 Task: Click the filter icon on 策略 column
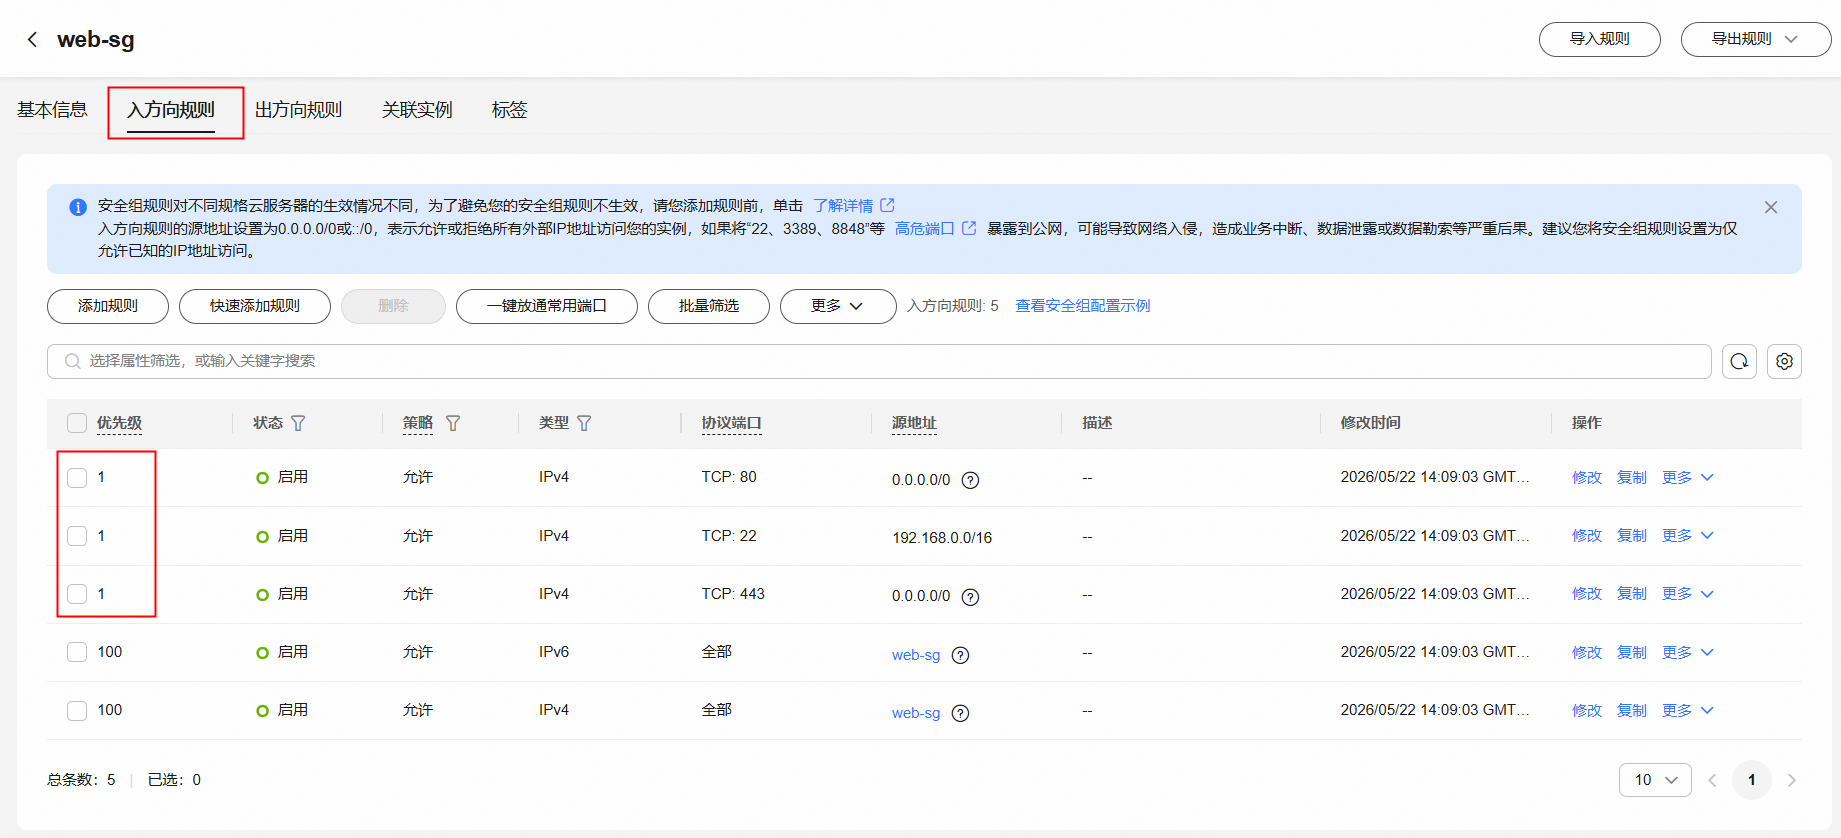click(453, 423)
